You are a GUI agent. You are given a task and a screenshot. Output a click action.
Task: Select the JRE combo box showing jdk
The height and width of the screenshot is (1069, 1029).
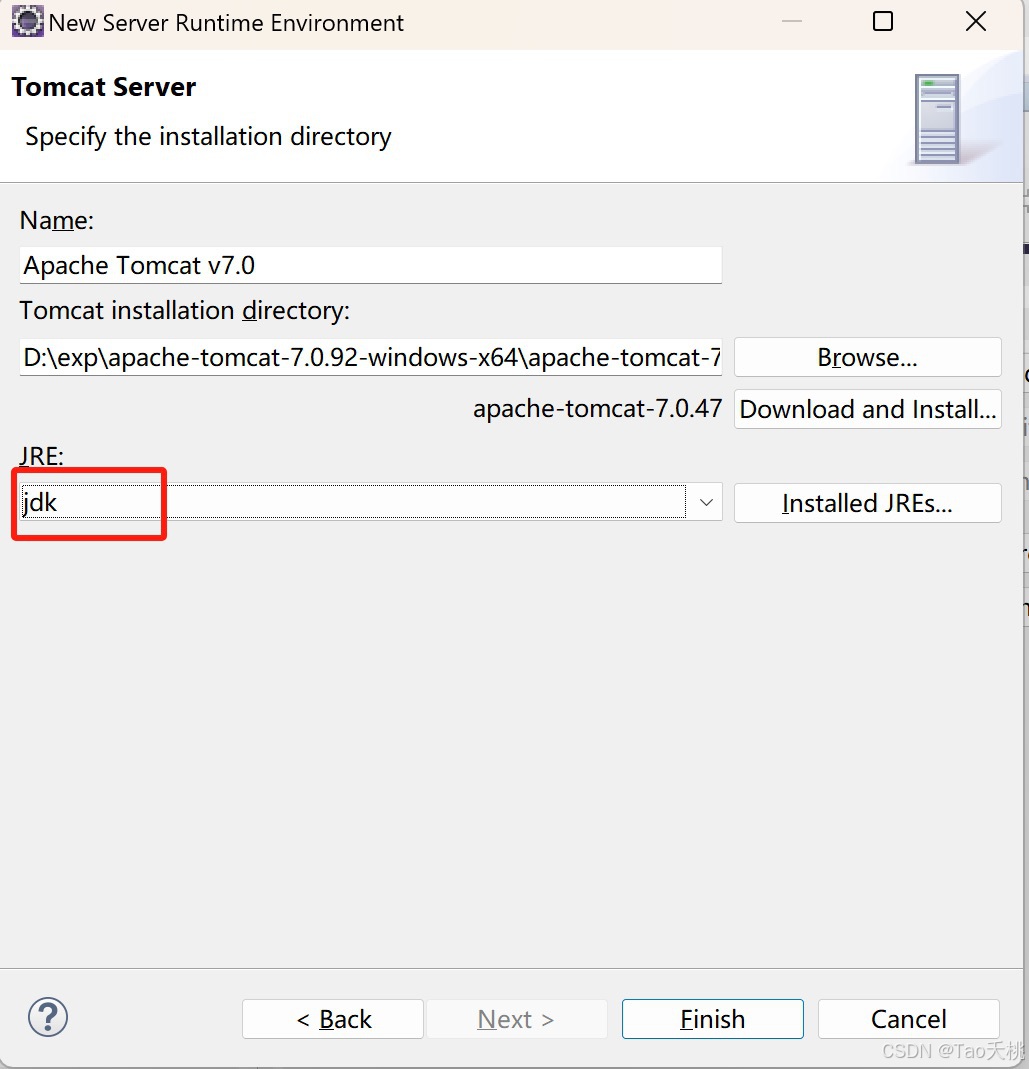pos(370,502)
